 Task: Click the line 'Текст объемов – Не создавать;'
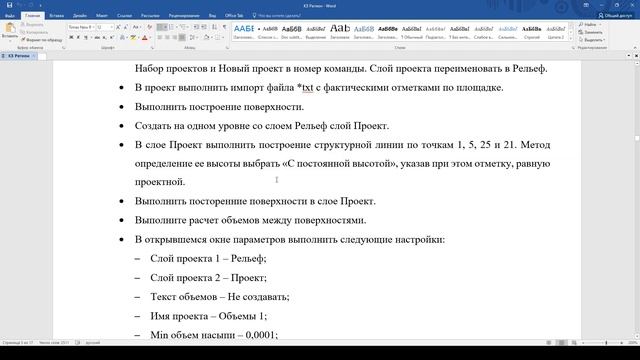tap(220, 297)
